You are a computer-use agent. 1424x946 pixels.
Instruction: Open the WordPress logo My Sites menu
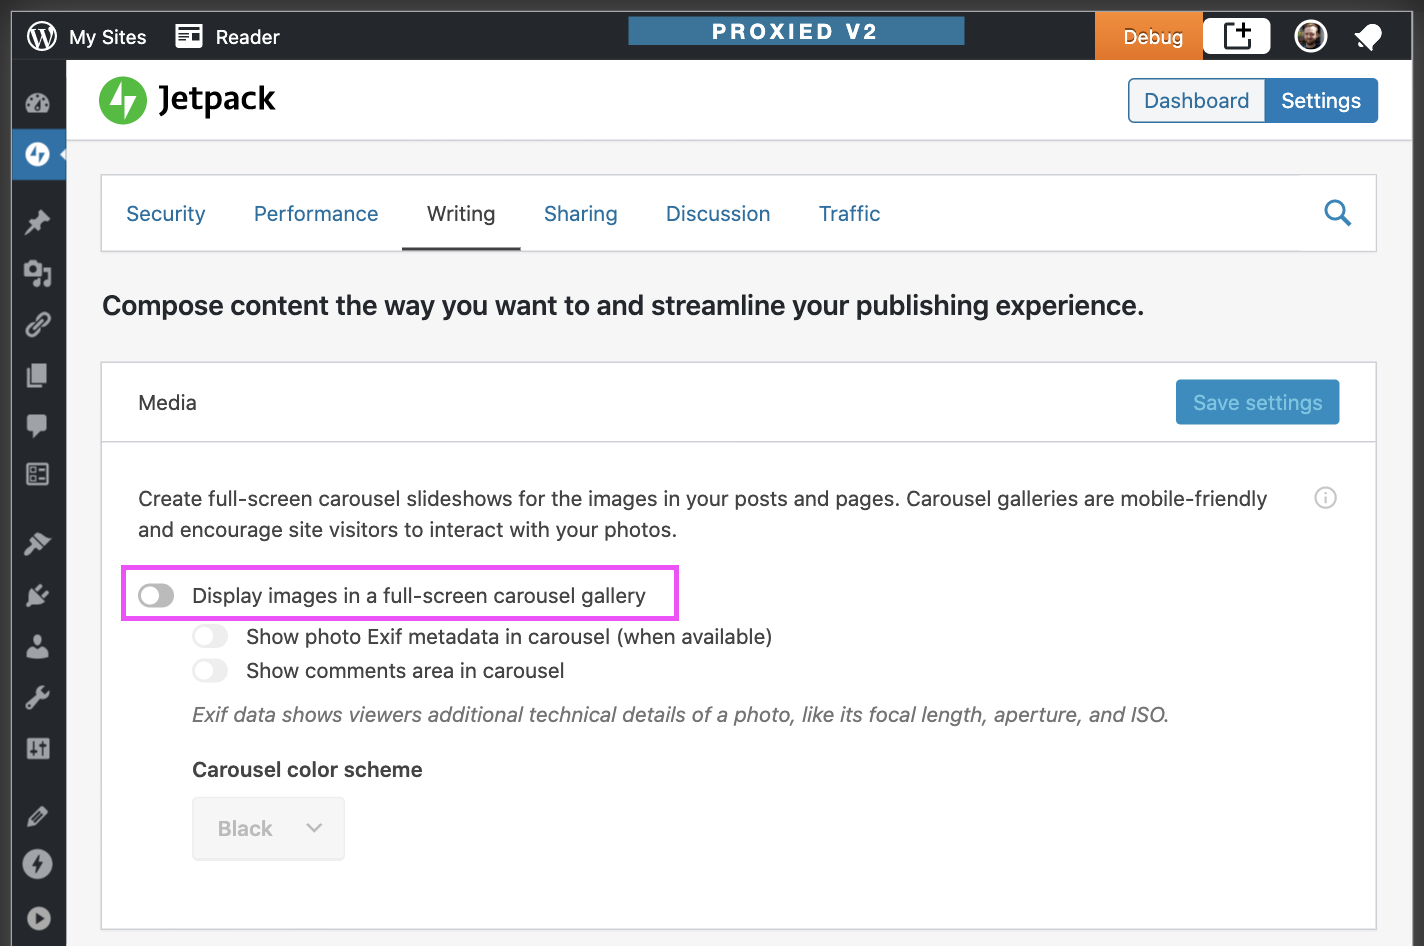pyautogui.click(x=42, y=37)
